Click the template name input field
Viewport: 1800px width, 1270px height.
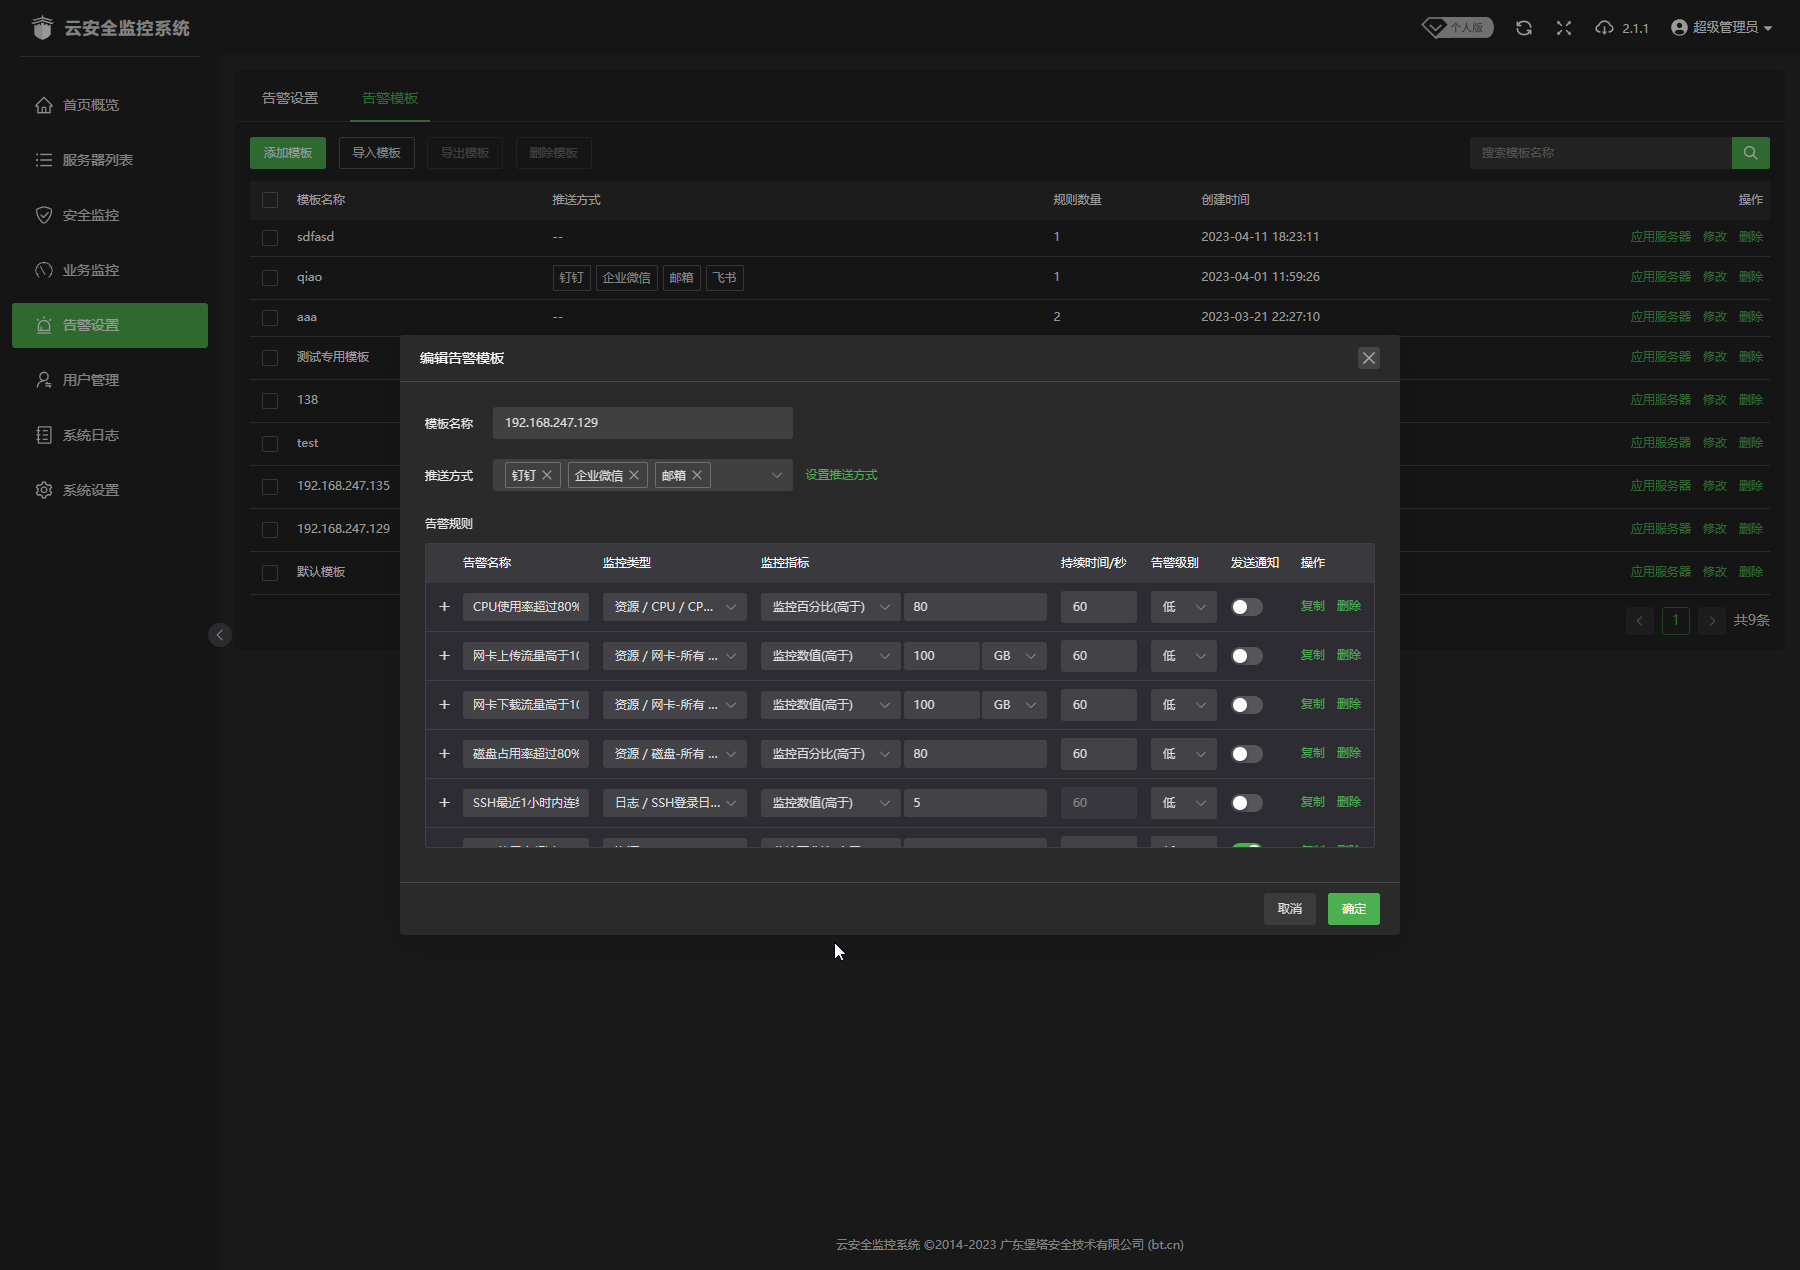click(x=642, y=423)
